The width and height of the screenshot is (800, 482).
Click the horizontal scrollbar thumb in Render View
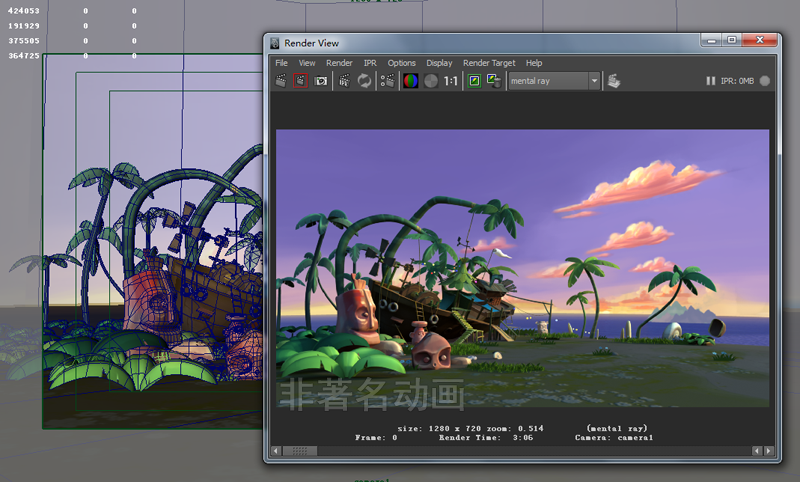[x=300, y=451]
